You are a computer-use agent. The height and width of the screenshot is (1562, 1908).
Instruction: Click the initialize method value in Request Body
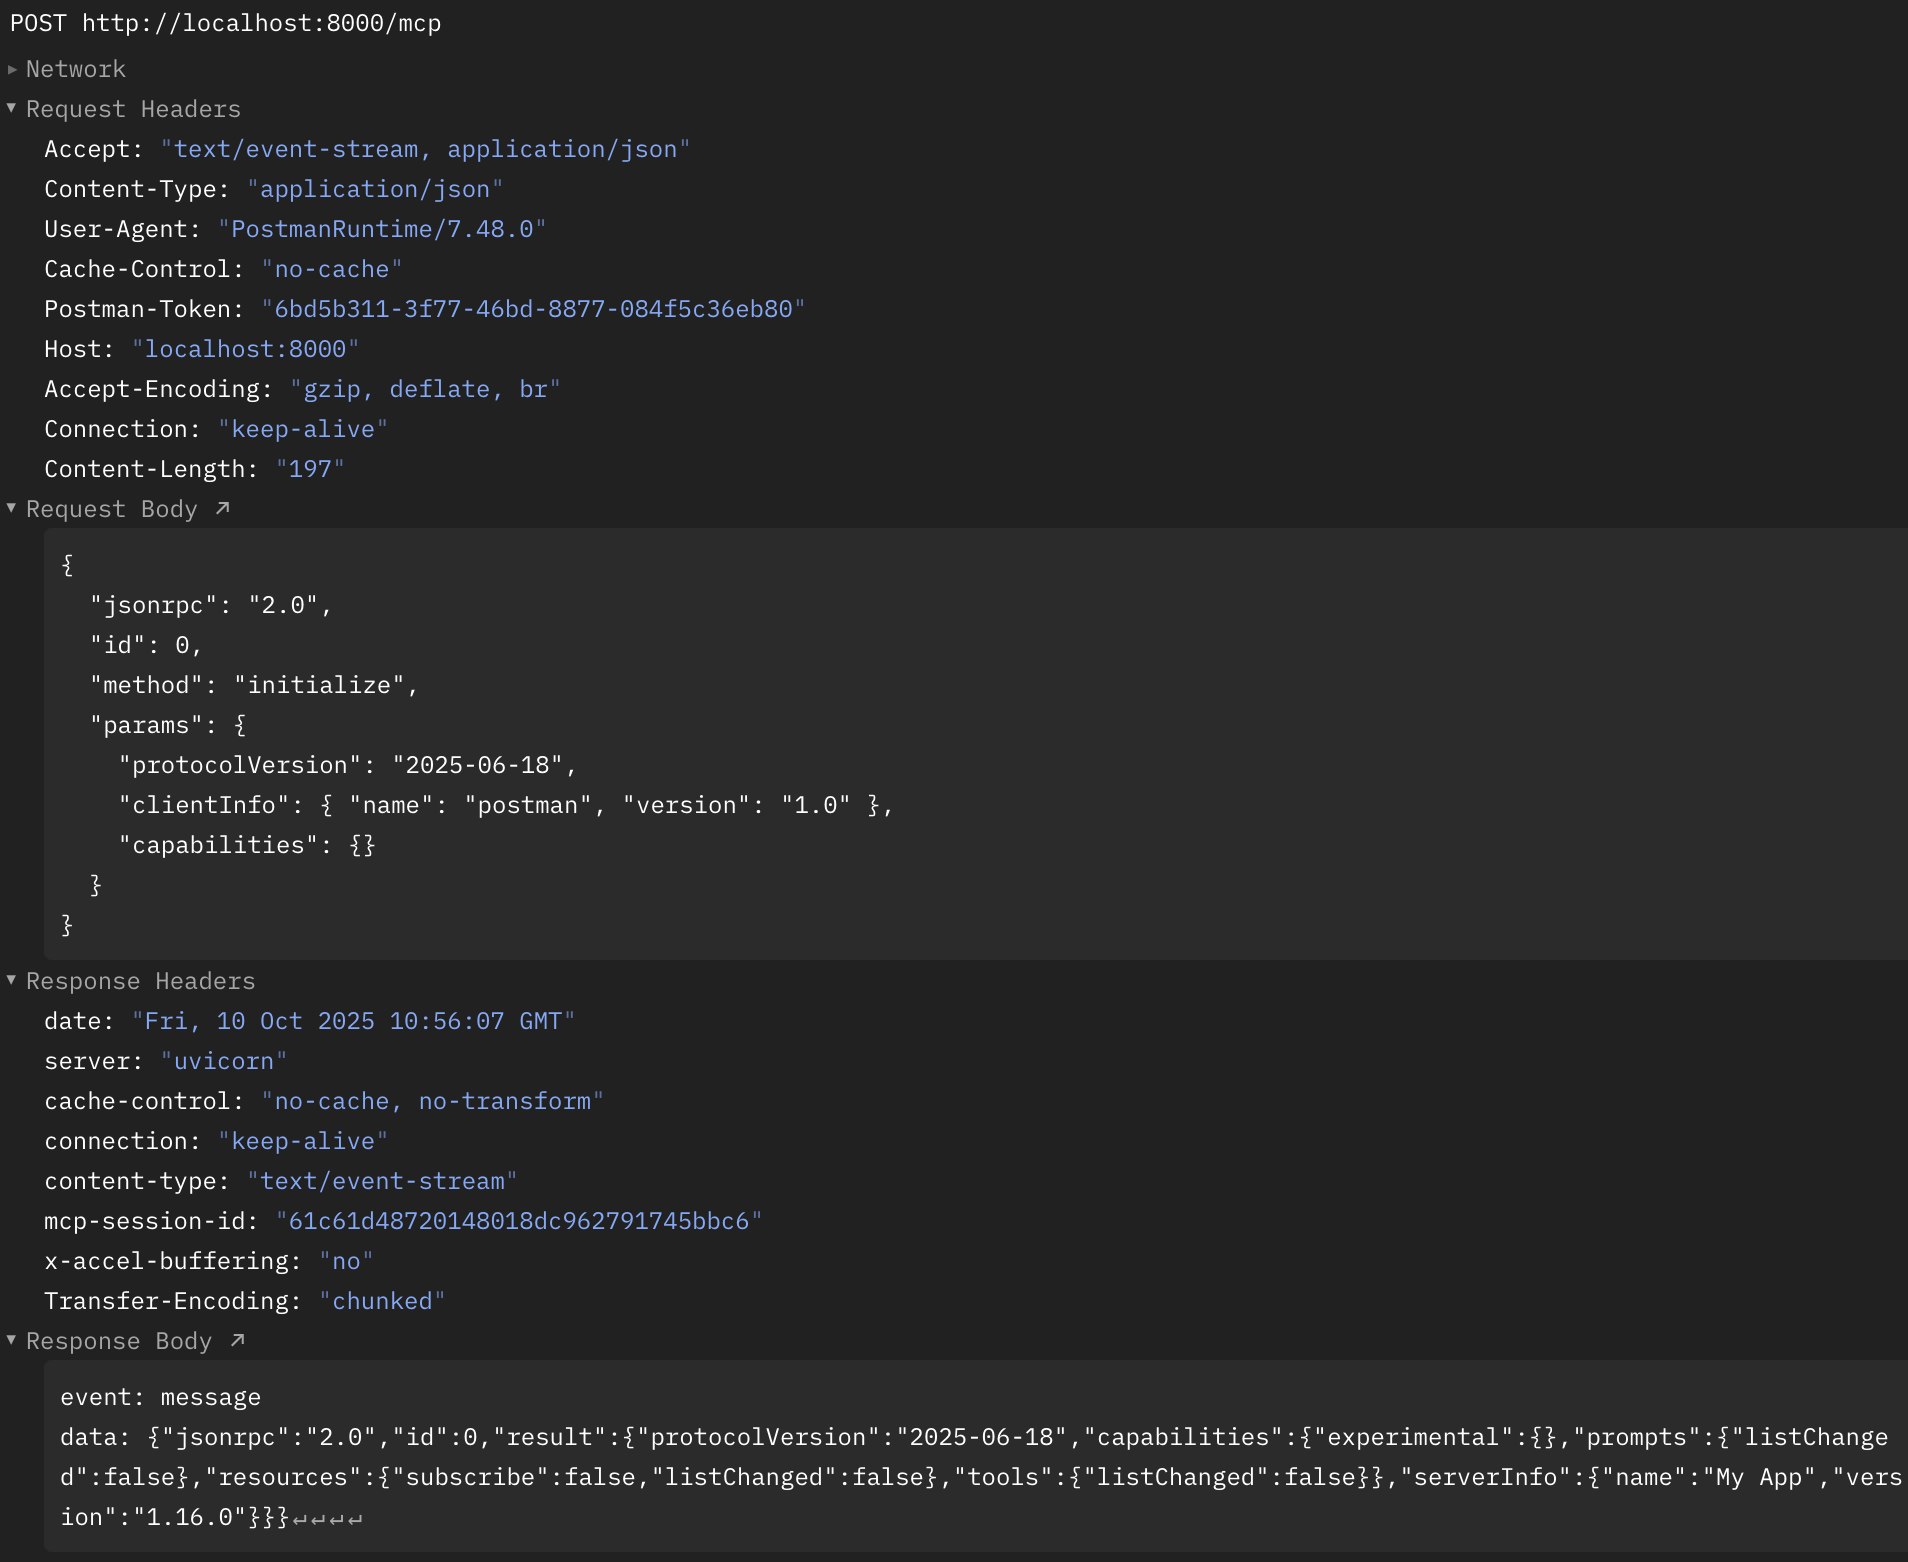pyautogui.click(x=325, y=684)
